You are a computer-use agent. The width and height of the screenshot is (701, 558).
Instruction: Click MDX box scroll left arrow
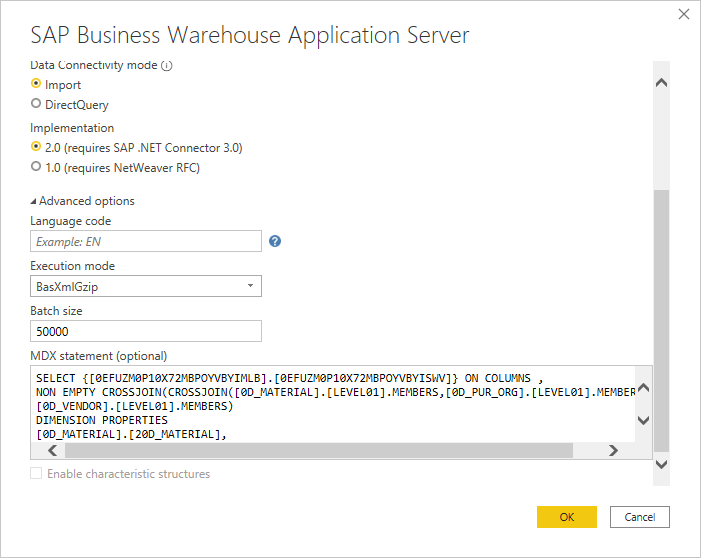52,451
